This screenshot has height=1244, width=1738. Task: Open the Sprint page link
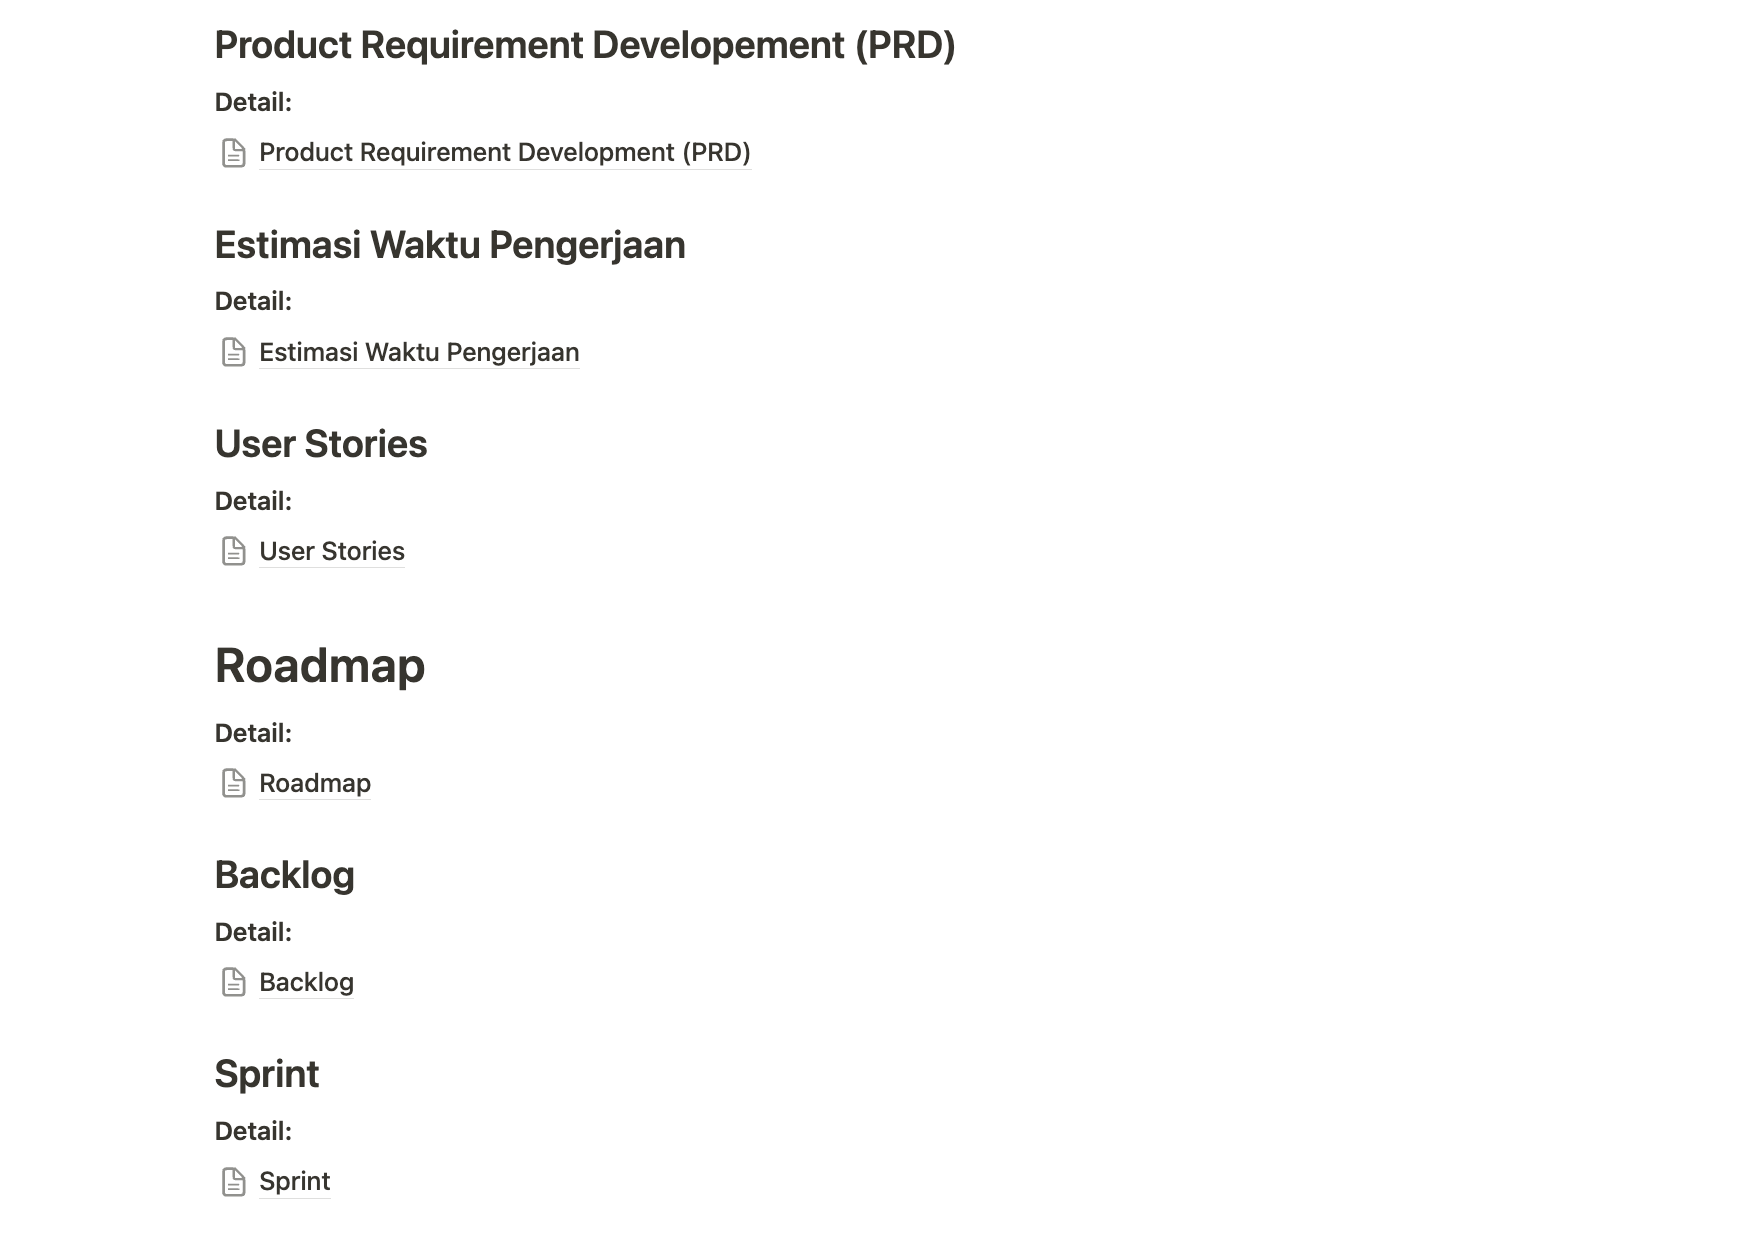coord(294,1181)
